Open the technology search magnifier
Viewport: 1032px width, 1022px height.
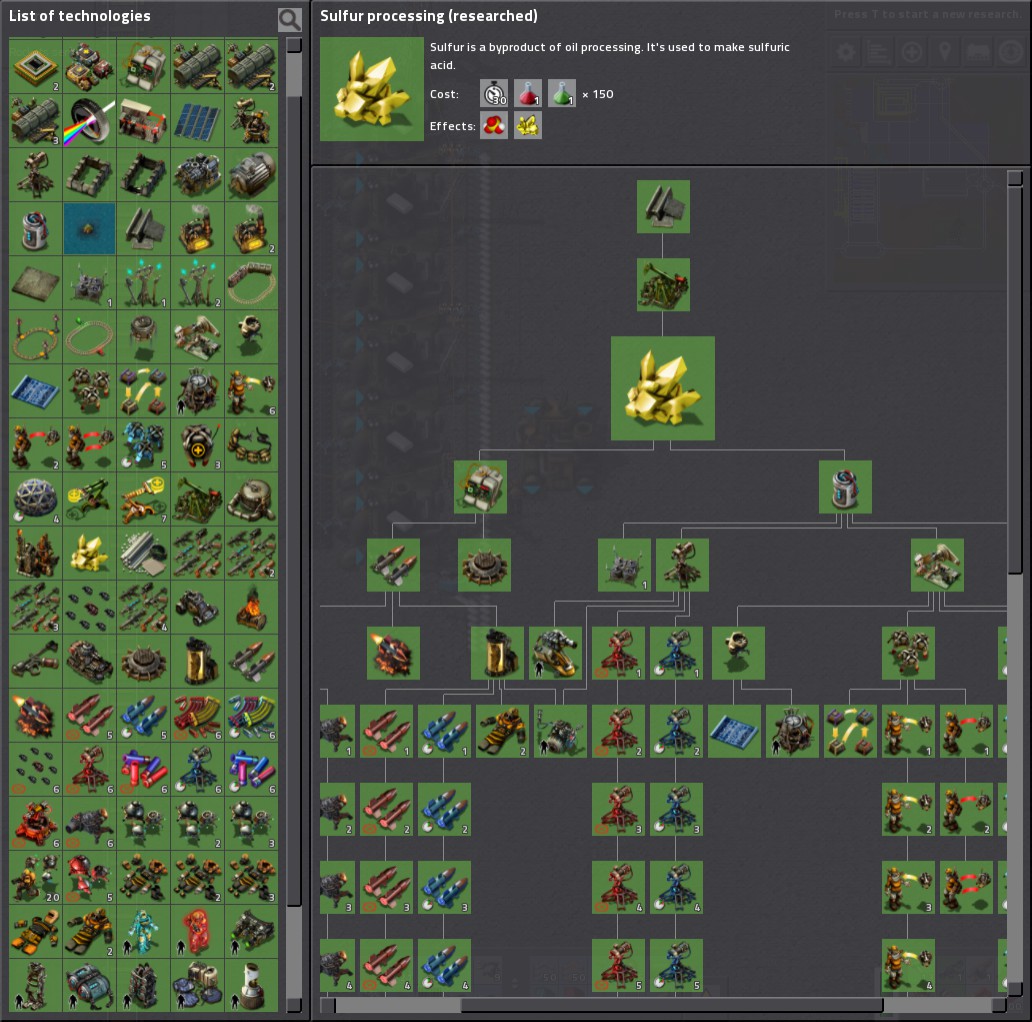[290, 19]
